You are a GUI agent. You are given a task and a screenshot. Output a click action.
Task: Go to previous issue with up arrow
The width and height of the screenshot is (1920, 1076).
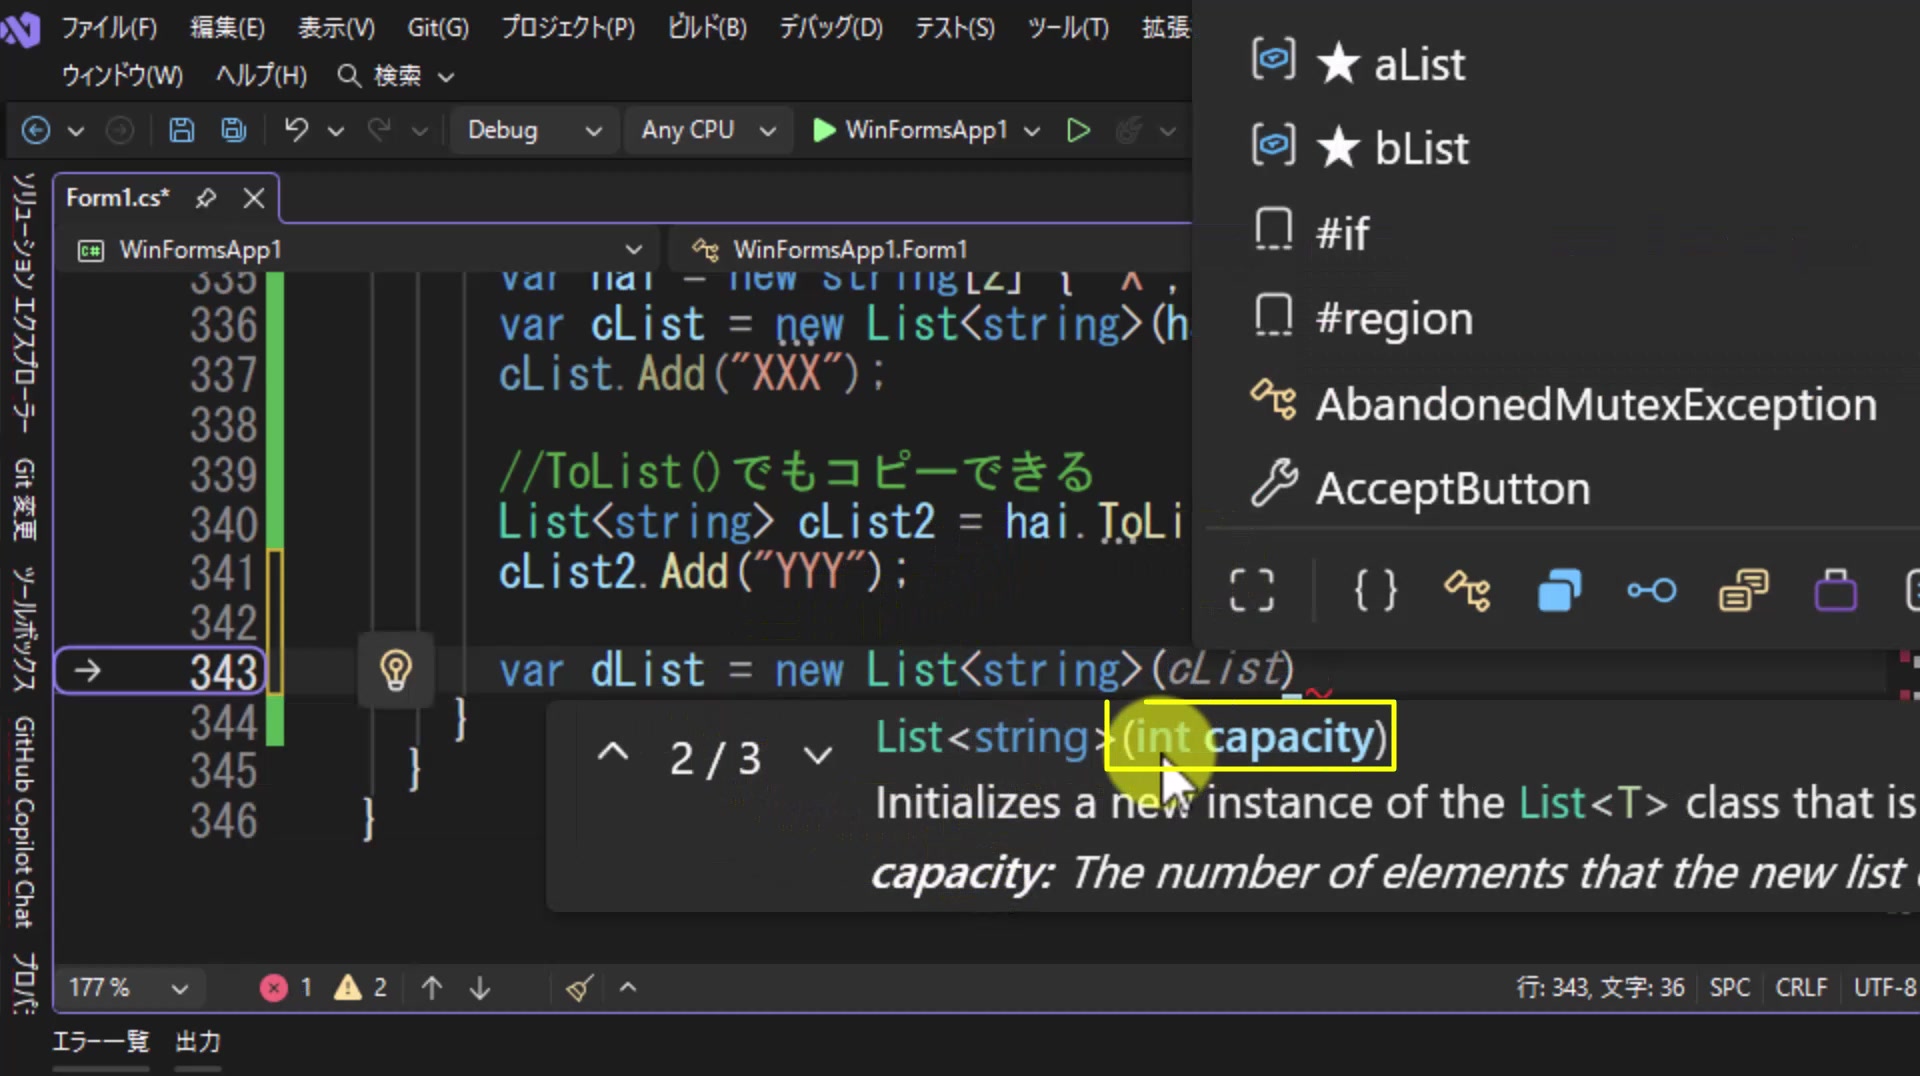pyautogui.click(x=432, y=988)
